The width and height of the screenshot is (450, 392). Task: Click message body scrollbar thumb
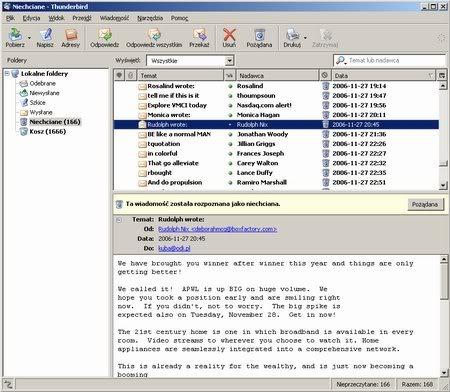(x=444, y=282)
